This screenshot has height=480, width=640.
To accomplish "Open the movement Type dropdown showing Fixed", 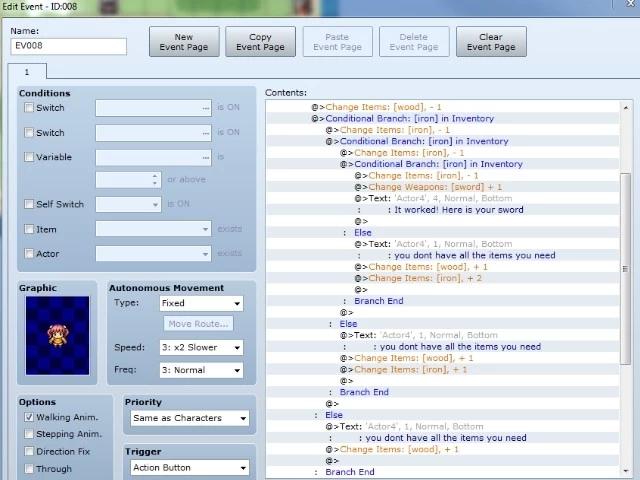I will pos(201,303).
